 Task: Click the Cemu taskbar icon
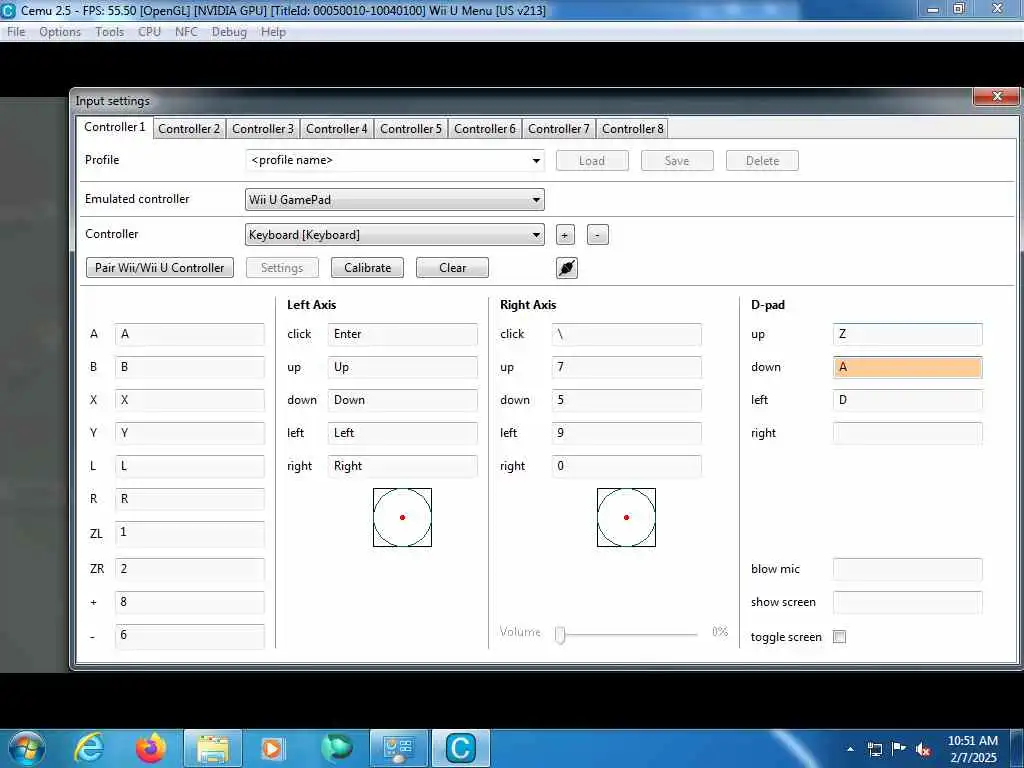[x=460, y=748]
